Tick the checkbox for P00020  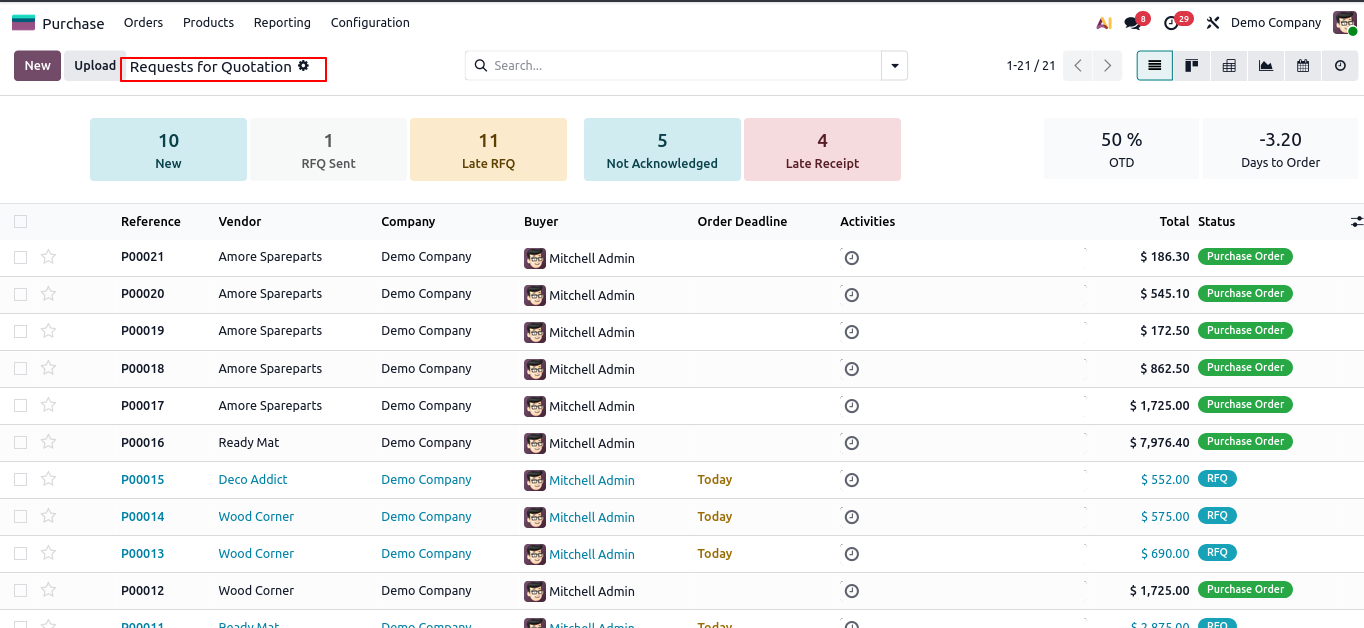point(21,294)
